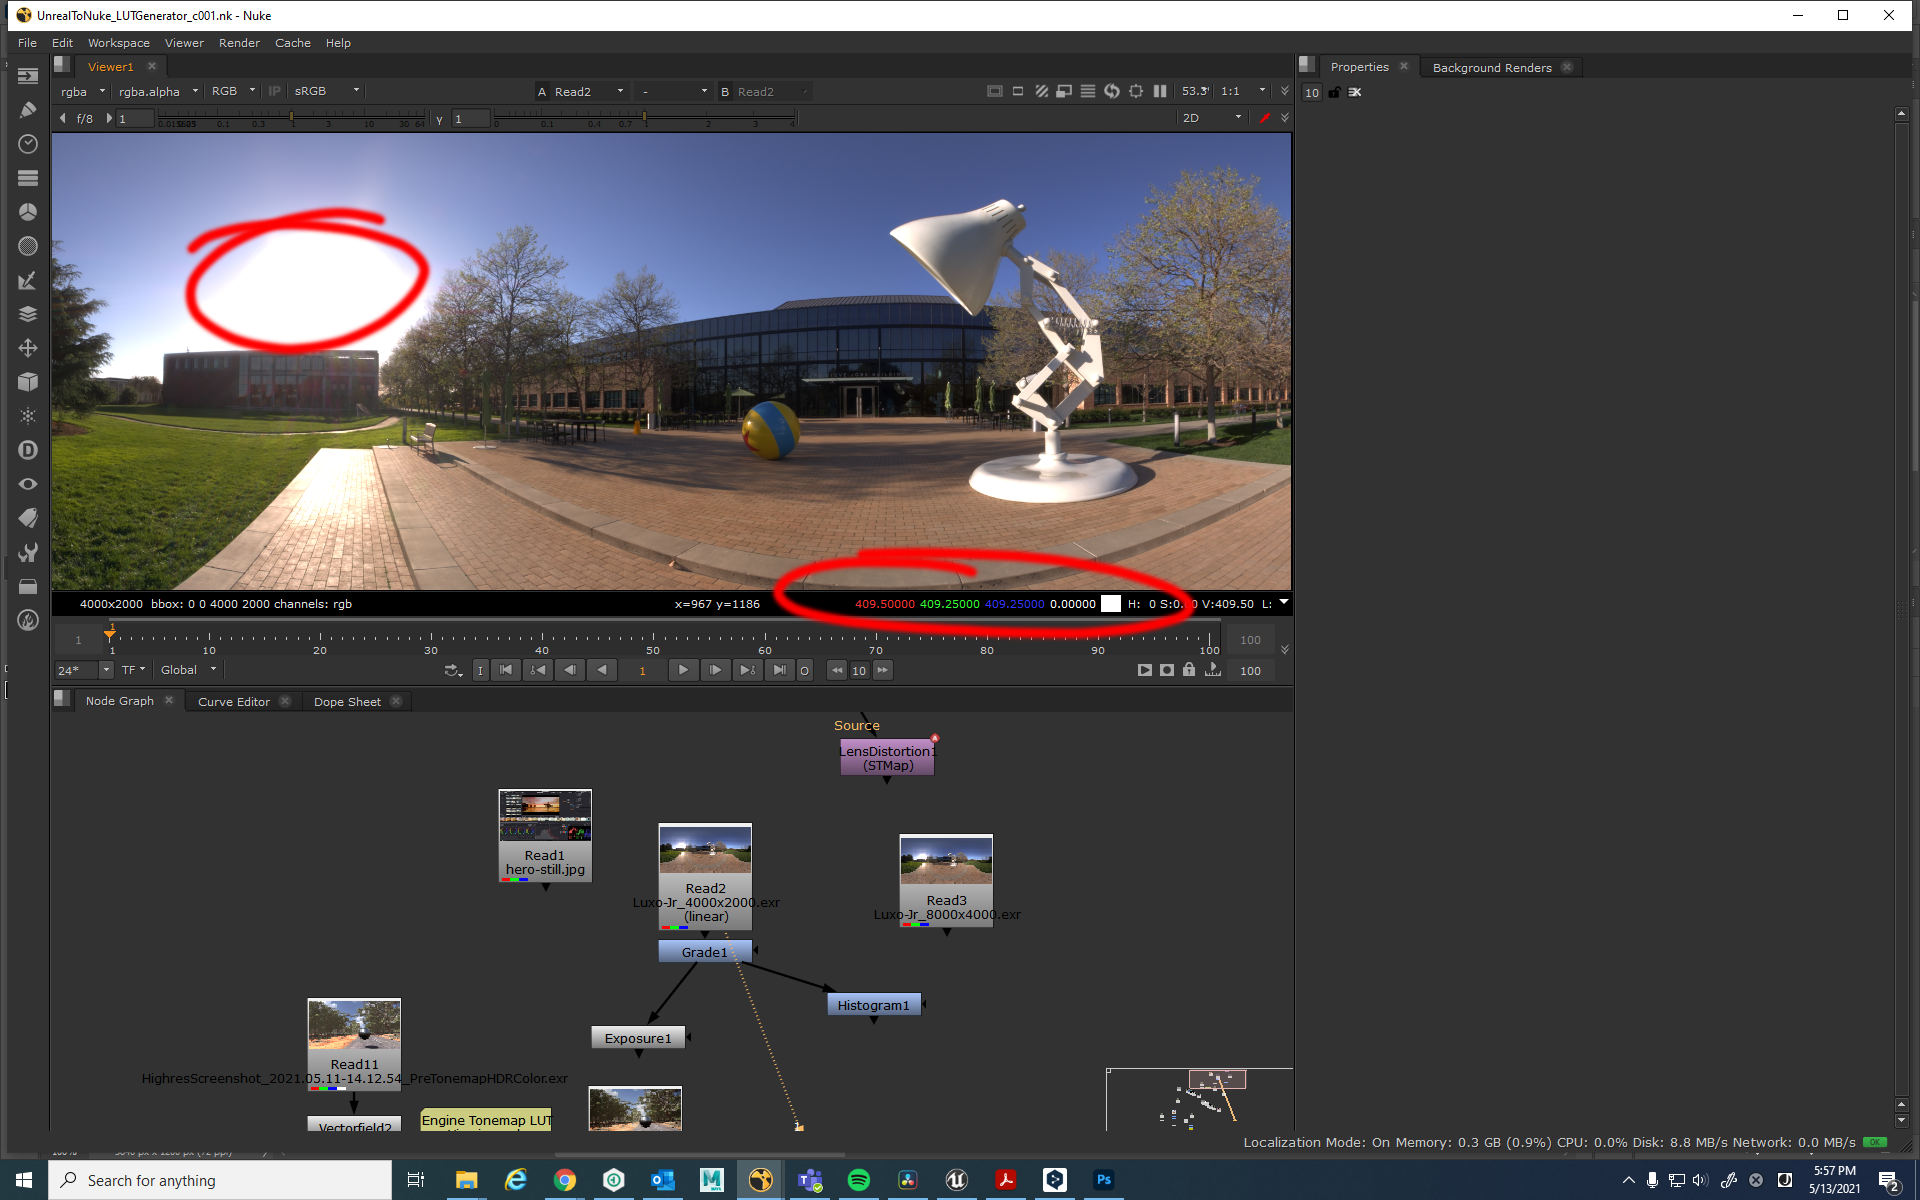Toggle the timeline frame range lock
The width and height of the screenshot is (1920, 1200).
(1189, 670)
